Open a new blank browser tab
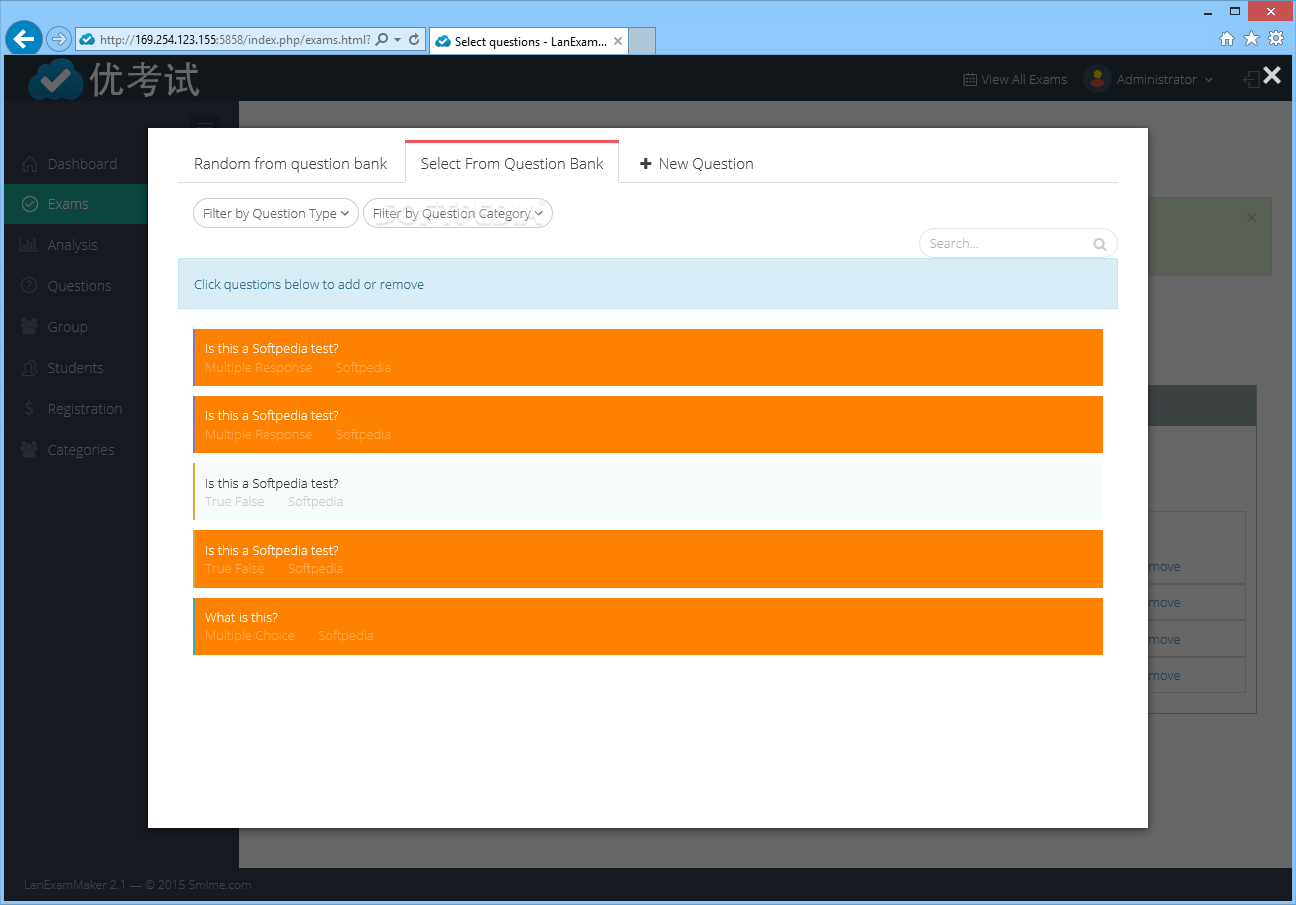 (x=642, y=42)
